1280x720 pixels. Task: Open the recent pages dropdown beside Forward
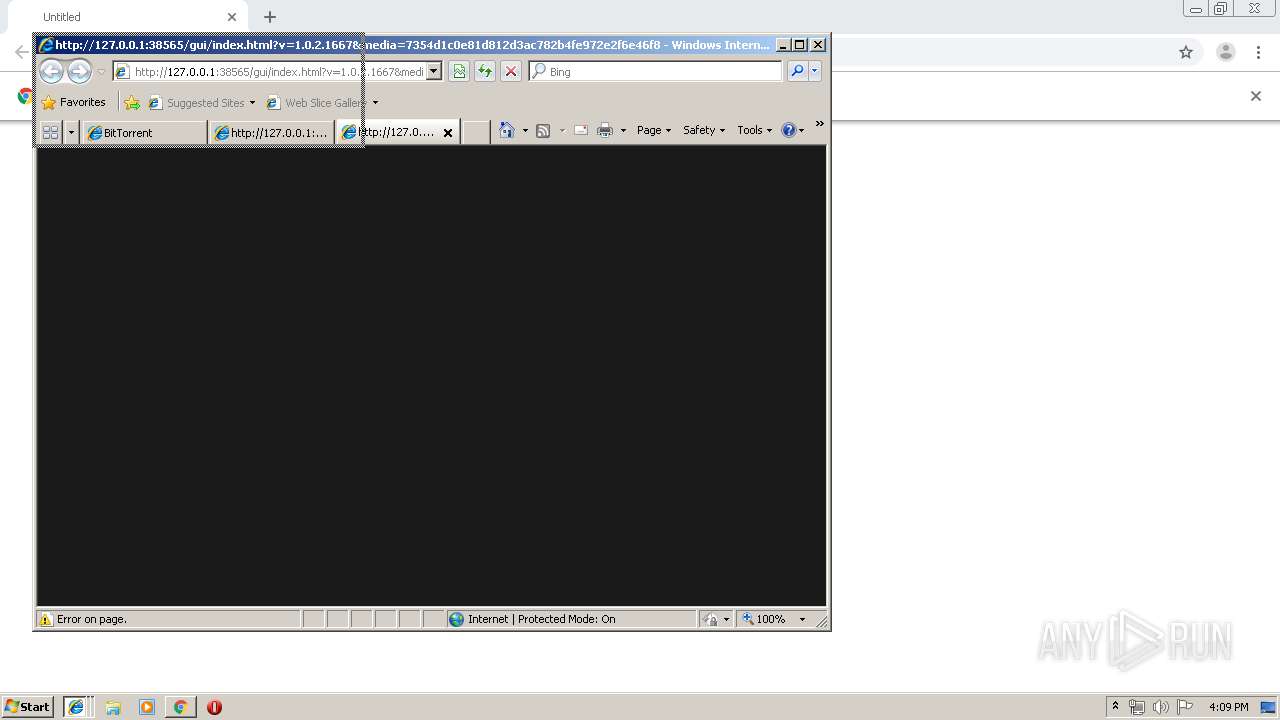[101, 72]
